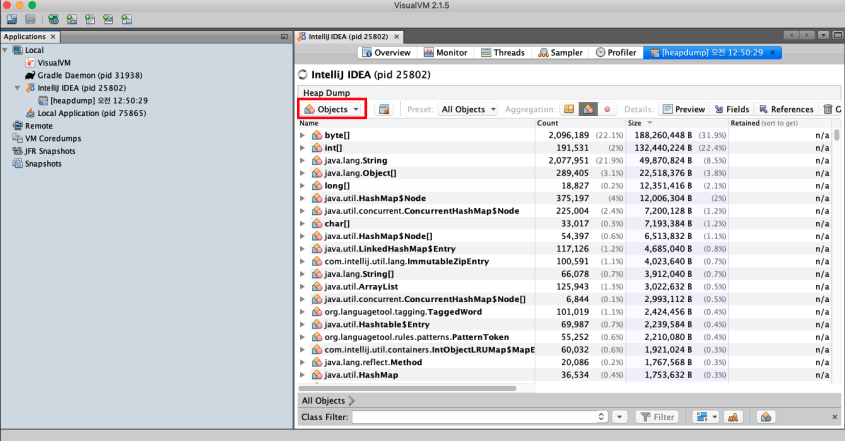
Task: Collapse the Local tree node
Action: coord(5,50)
